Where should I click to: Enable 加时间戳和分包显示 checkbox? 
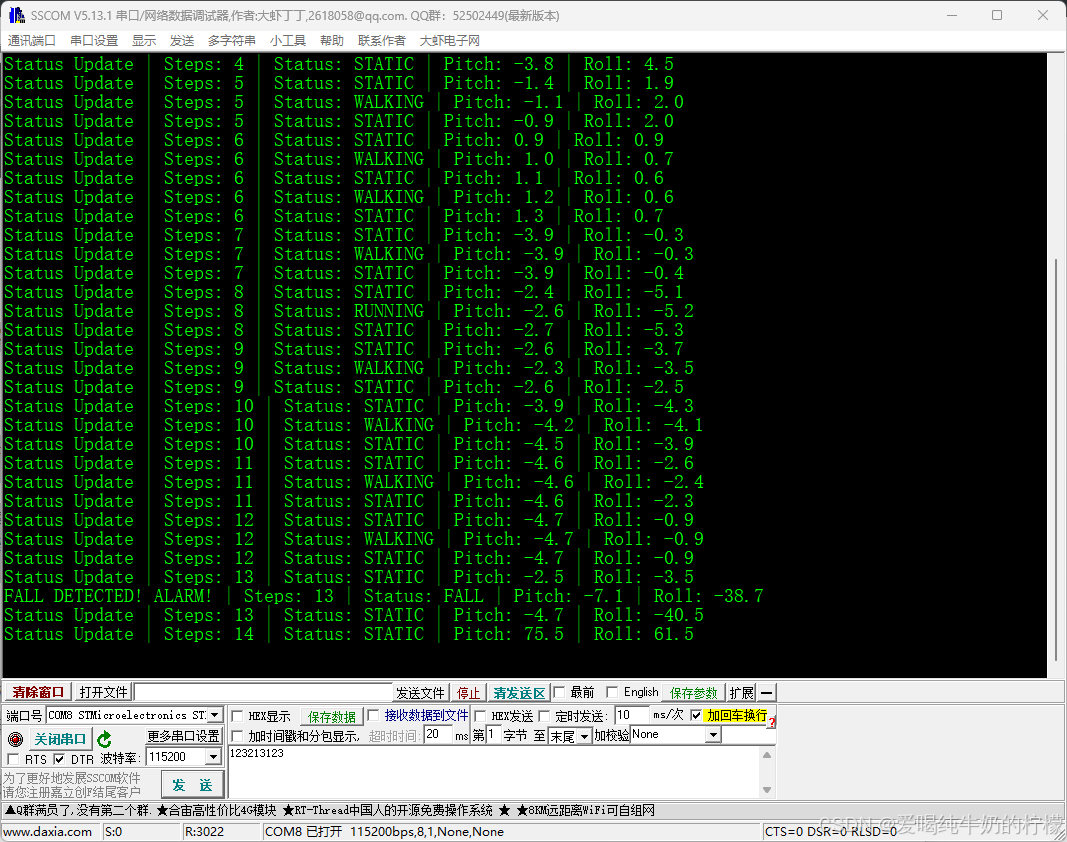click(x=237, y=736)
